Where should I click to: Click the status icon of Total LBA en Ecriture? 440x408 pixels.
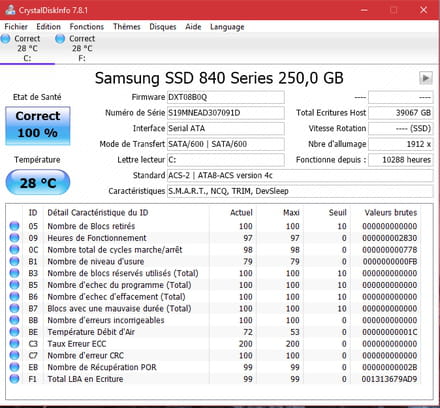point(14,379)
